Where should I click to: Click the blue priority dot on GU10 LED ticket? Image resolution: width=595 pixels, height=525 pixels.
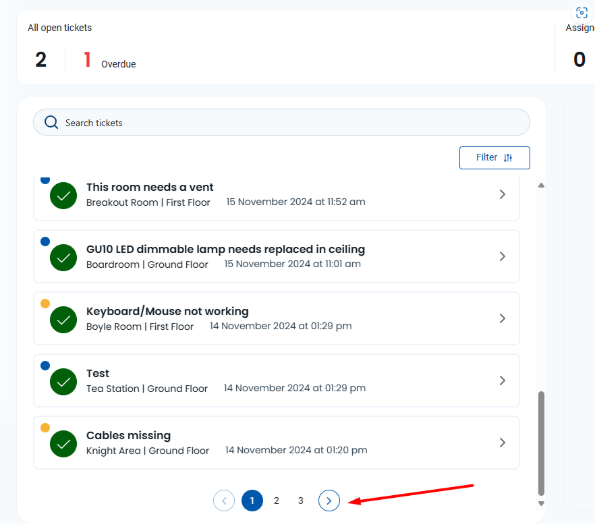45,241
